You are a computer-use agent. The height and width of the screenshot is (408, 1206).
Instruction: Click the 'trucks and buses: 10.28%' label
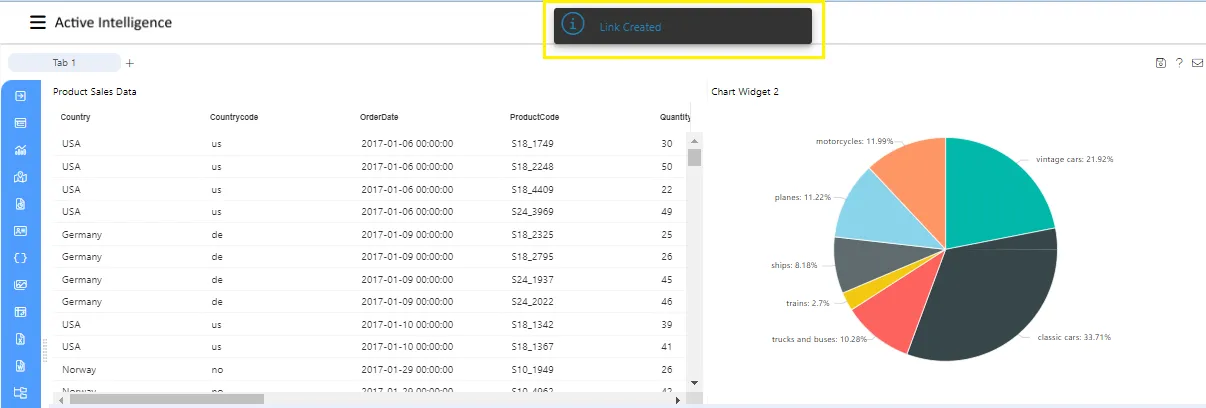(x=817, y=340)
